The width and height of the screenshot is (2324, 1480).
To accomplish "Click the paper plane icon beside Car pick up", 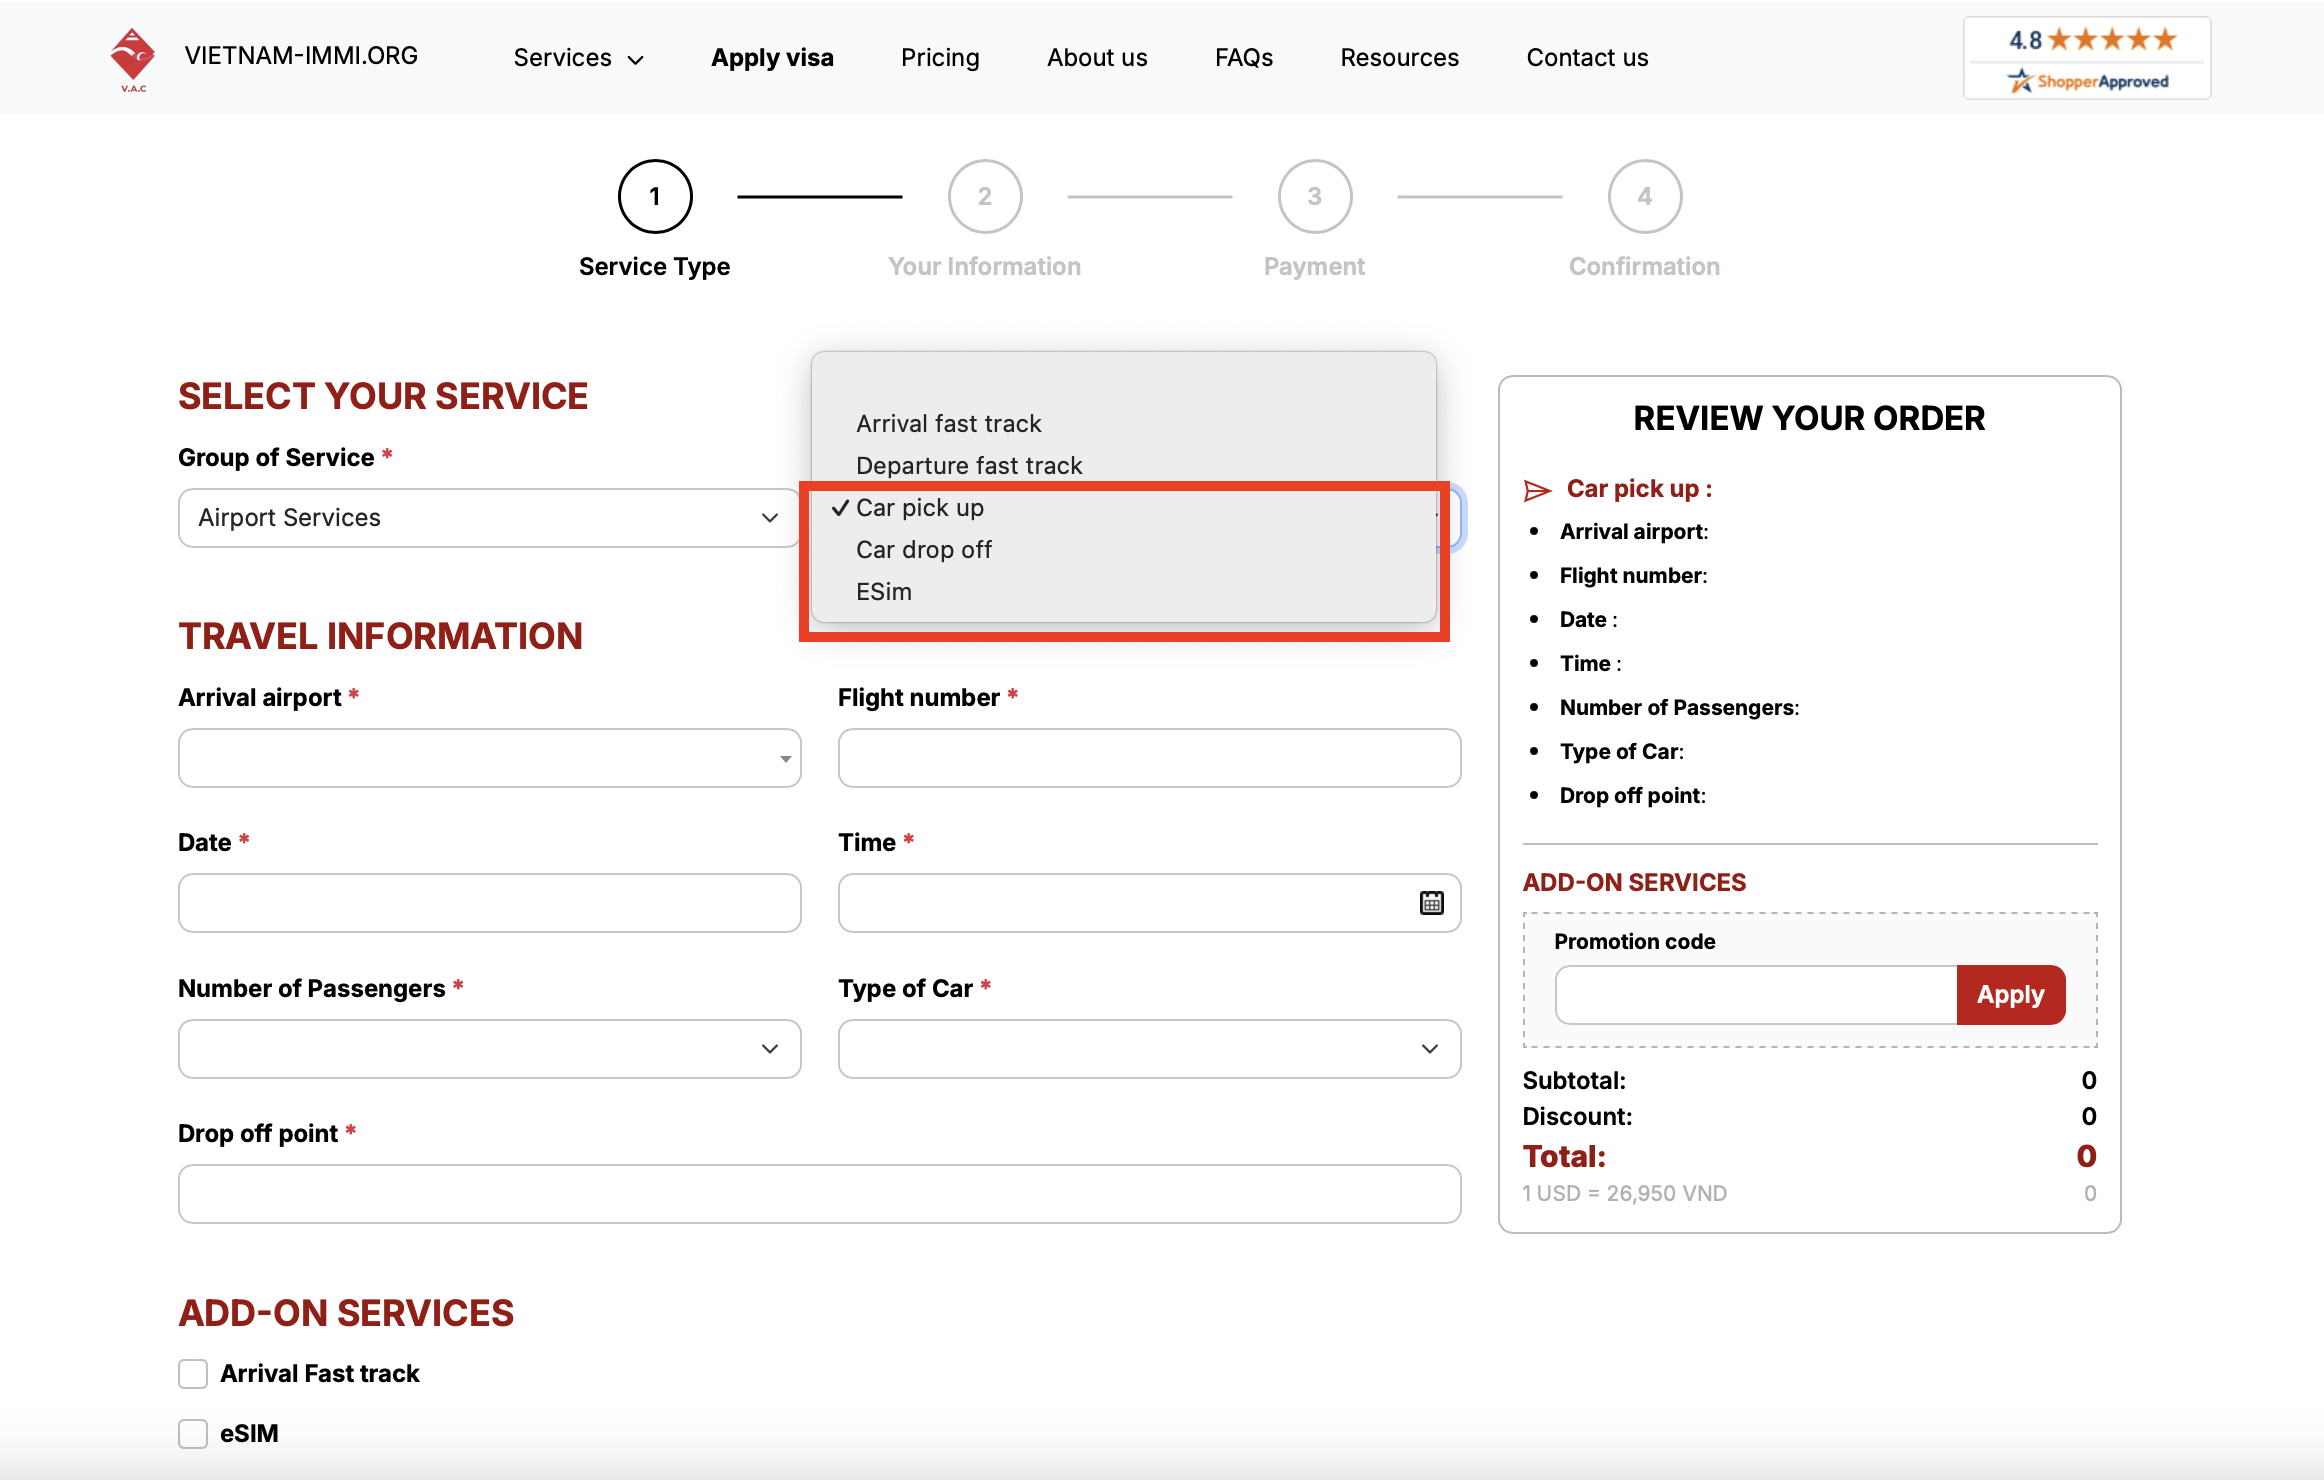I will pyautogui.click(x=1536, y=490).
